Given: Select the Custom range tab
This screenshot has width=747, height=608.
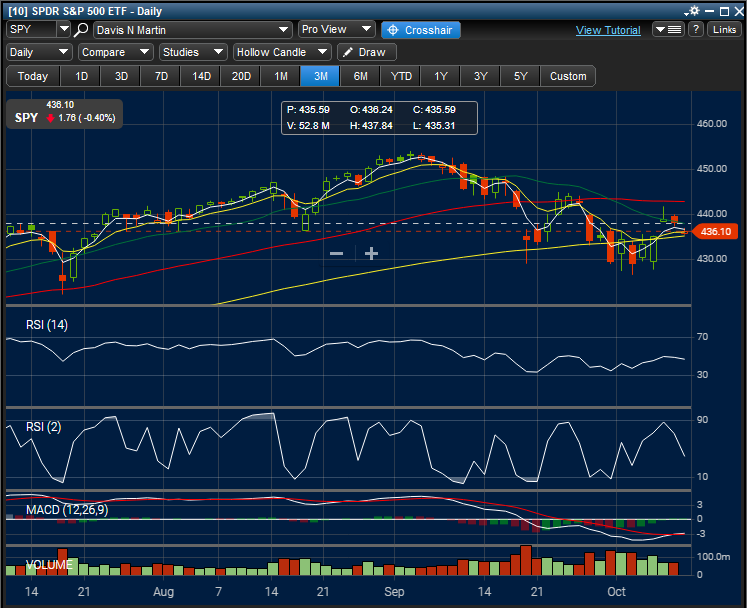Looking at the screenshot, I should [568, 76].
